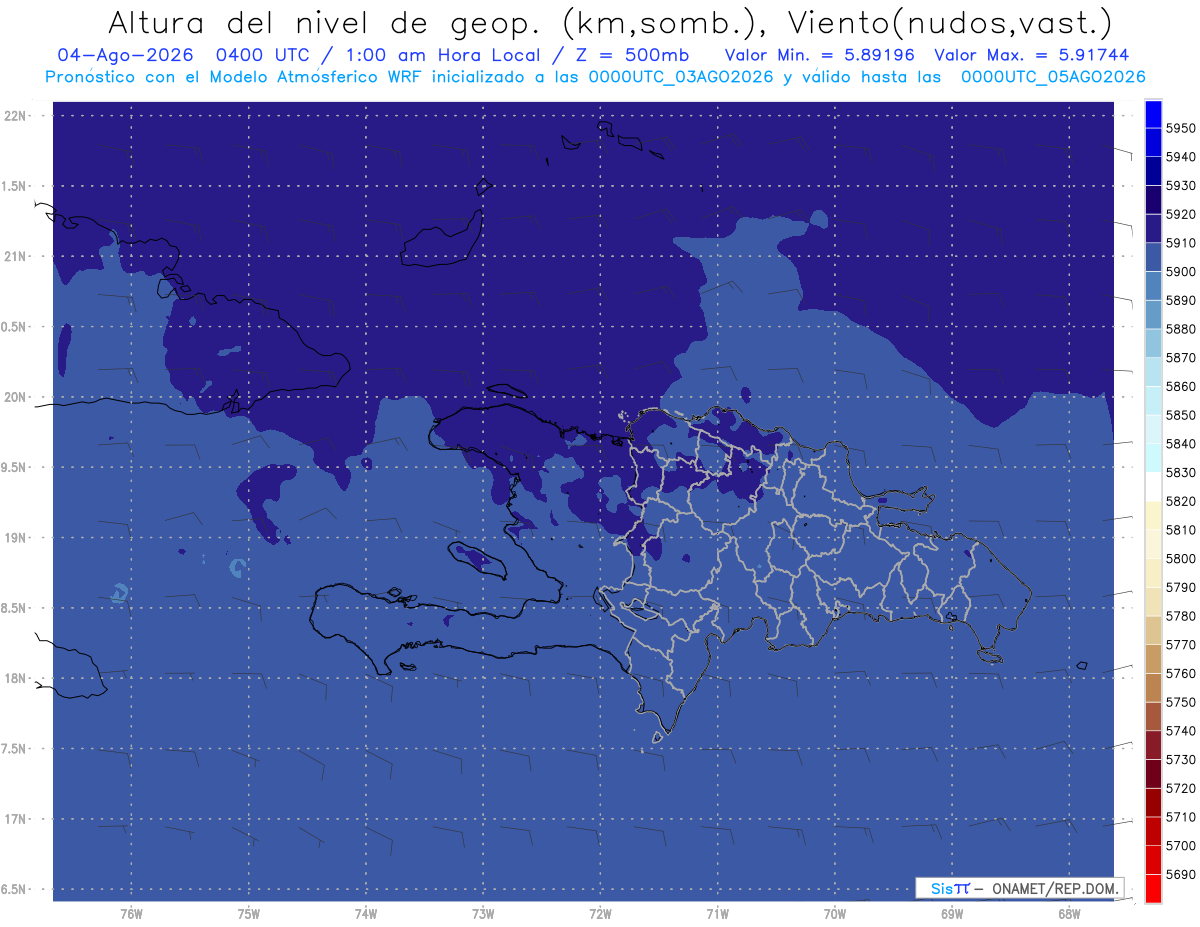
Task: Click the "5690" colorbar value
Action: (1180, 874)
